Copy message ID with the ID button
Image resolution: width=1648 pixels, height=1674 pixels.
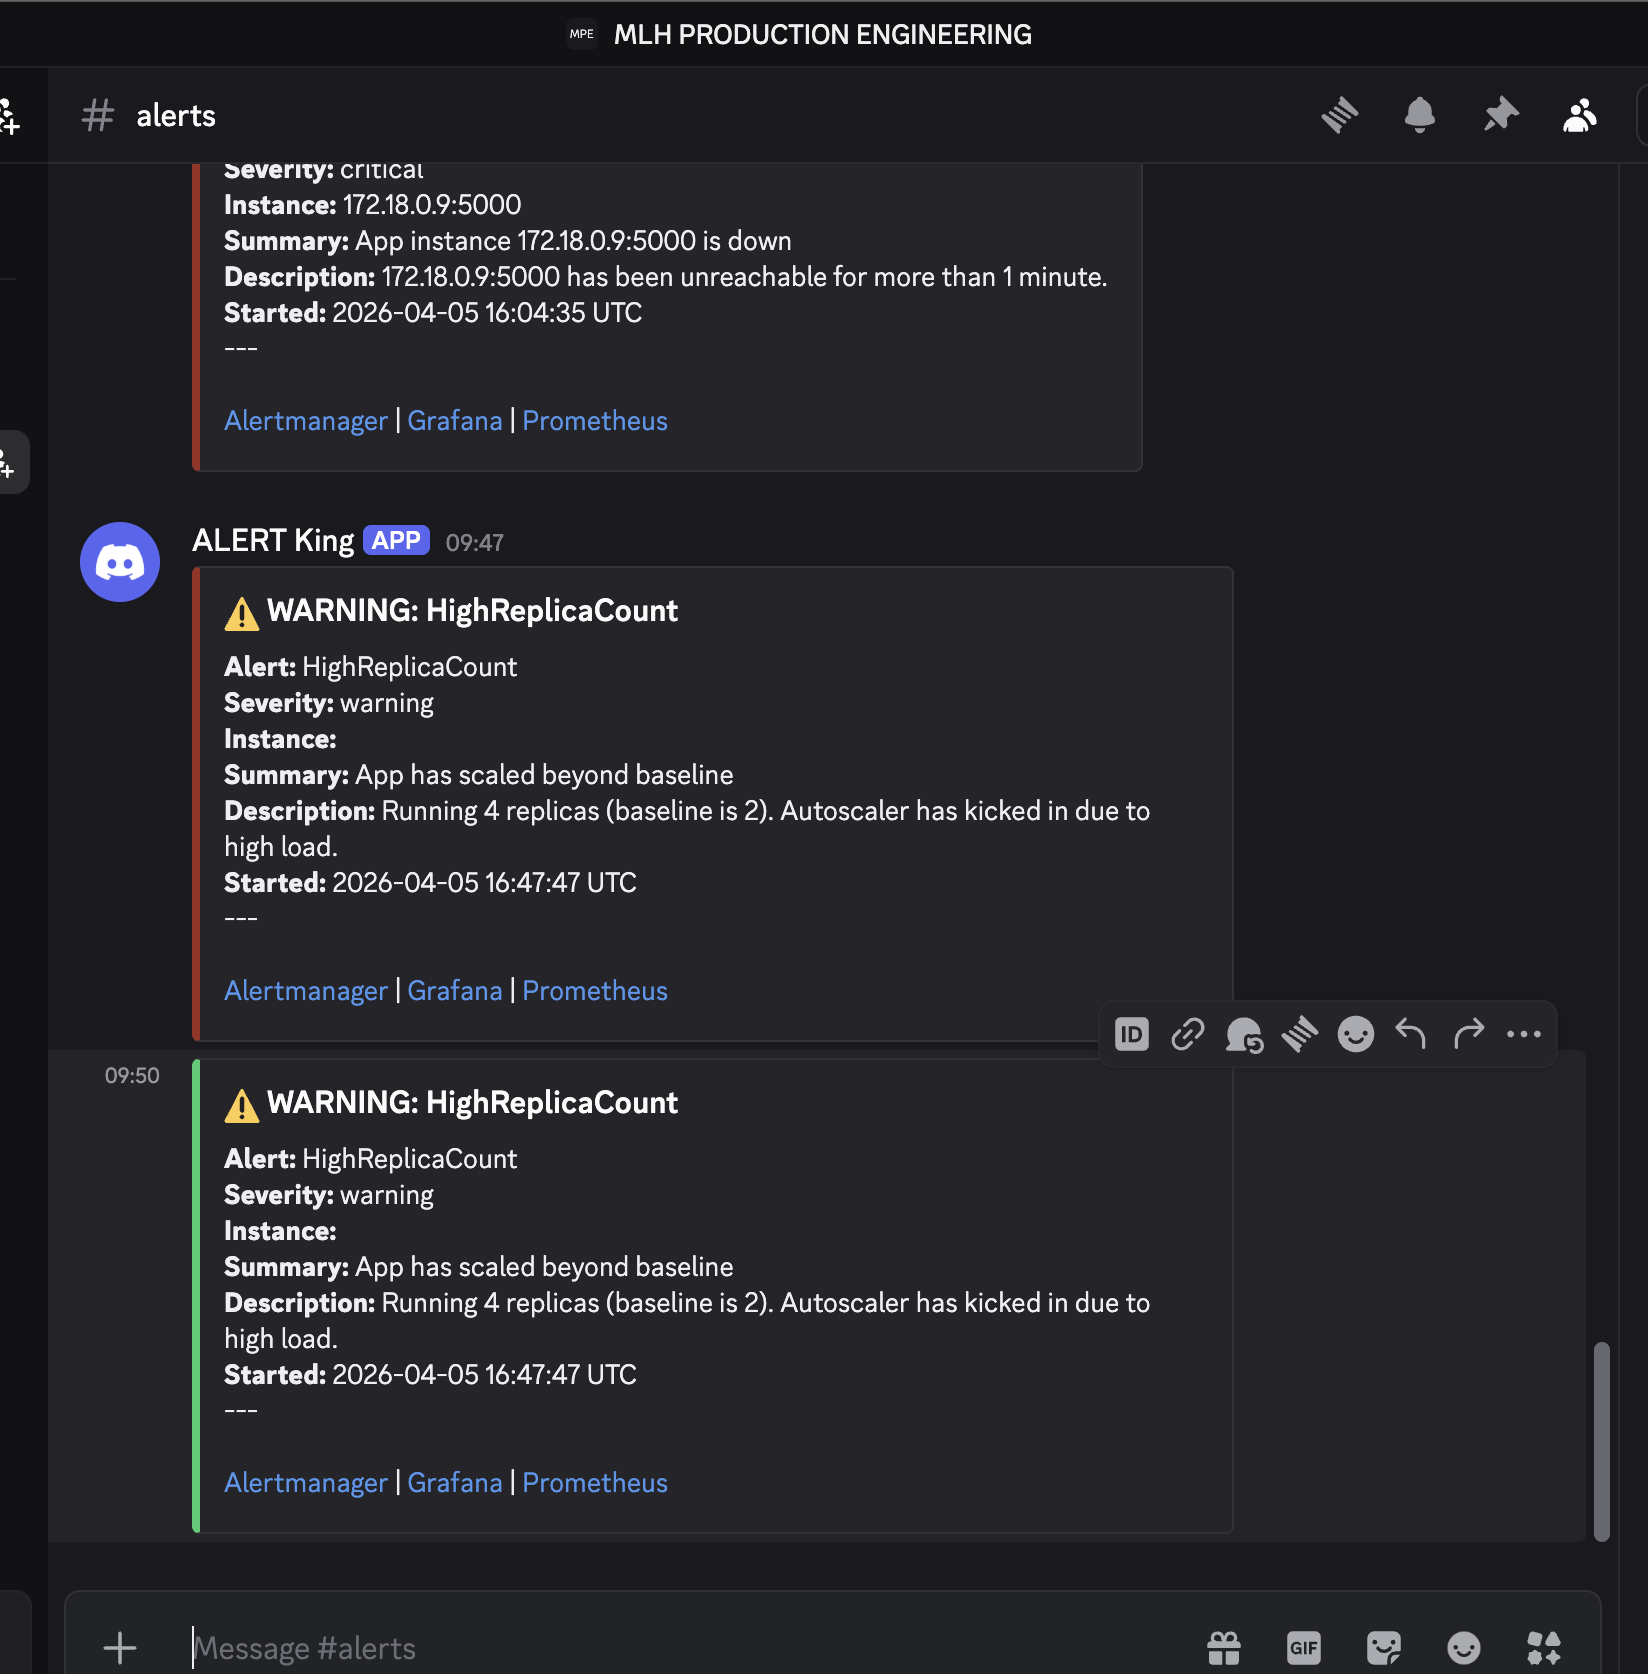(x=1132, y=1034)
